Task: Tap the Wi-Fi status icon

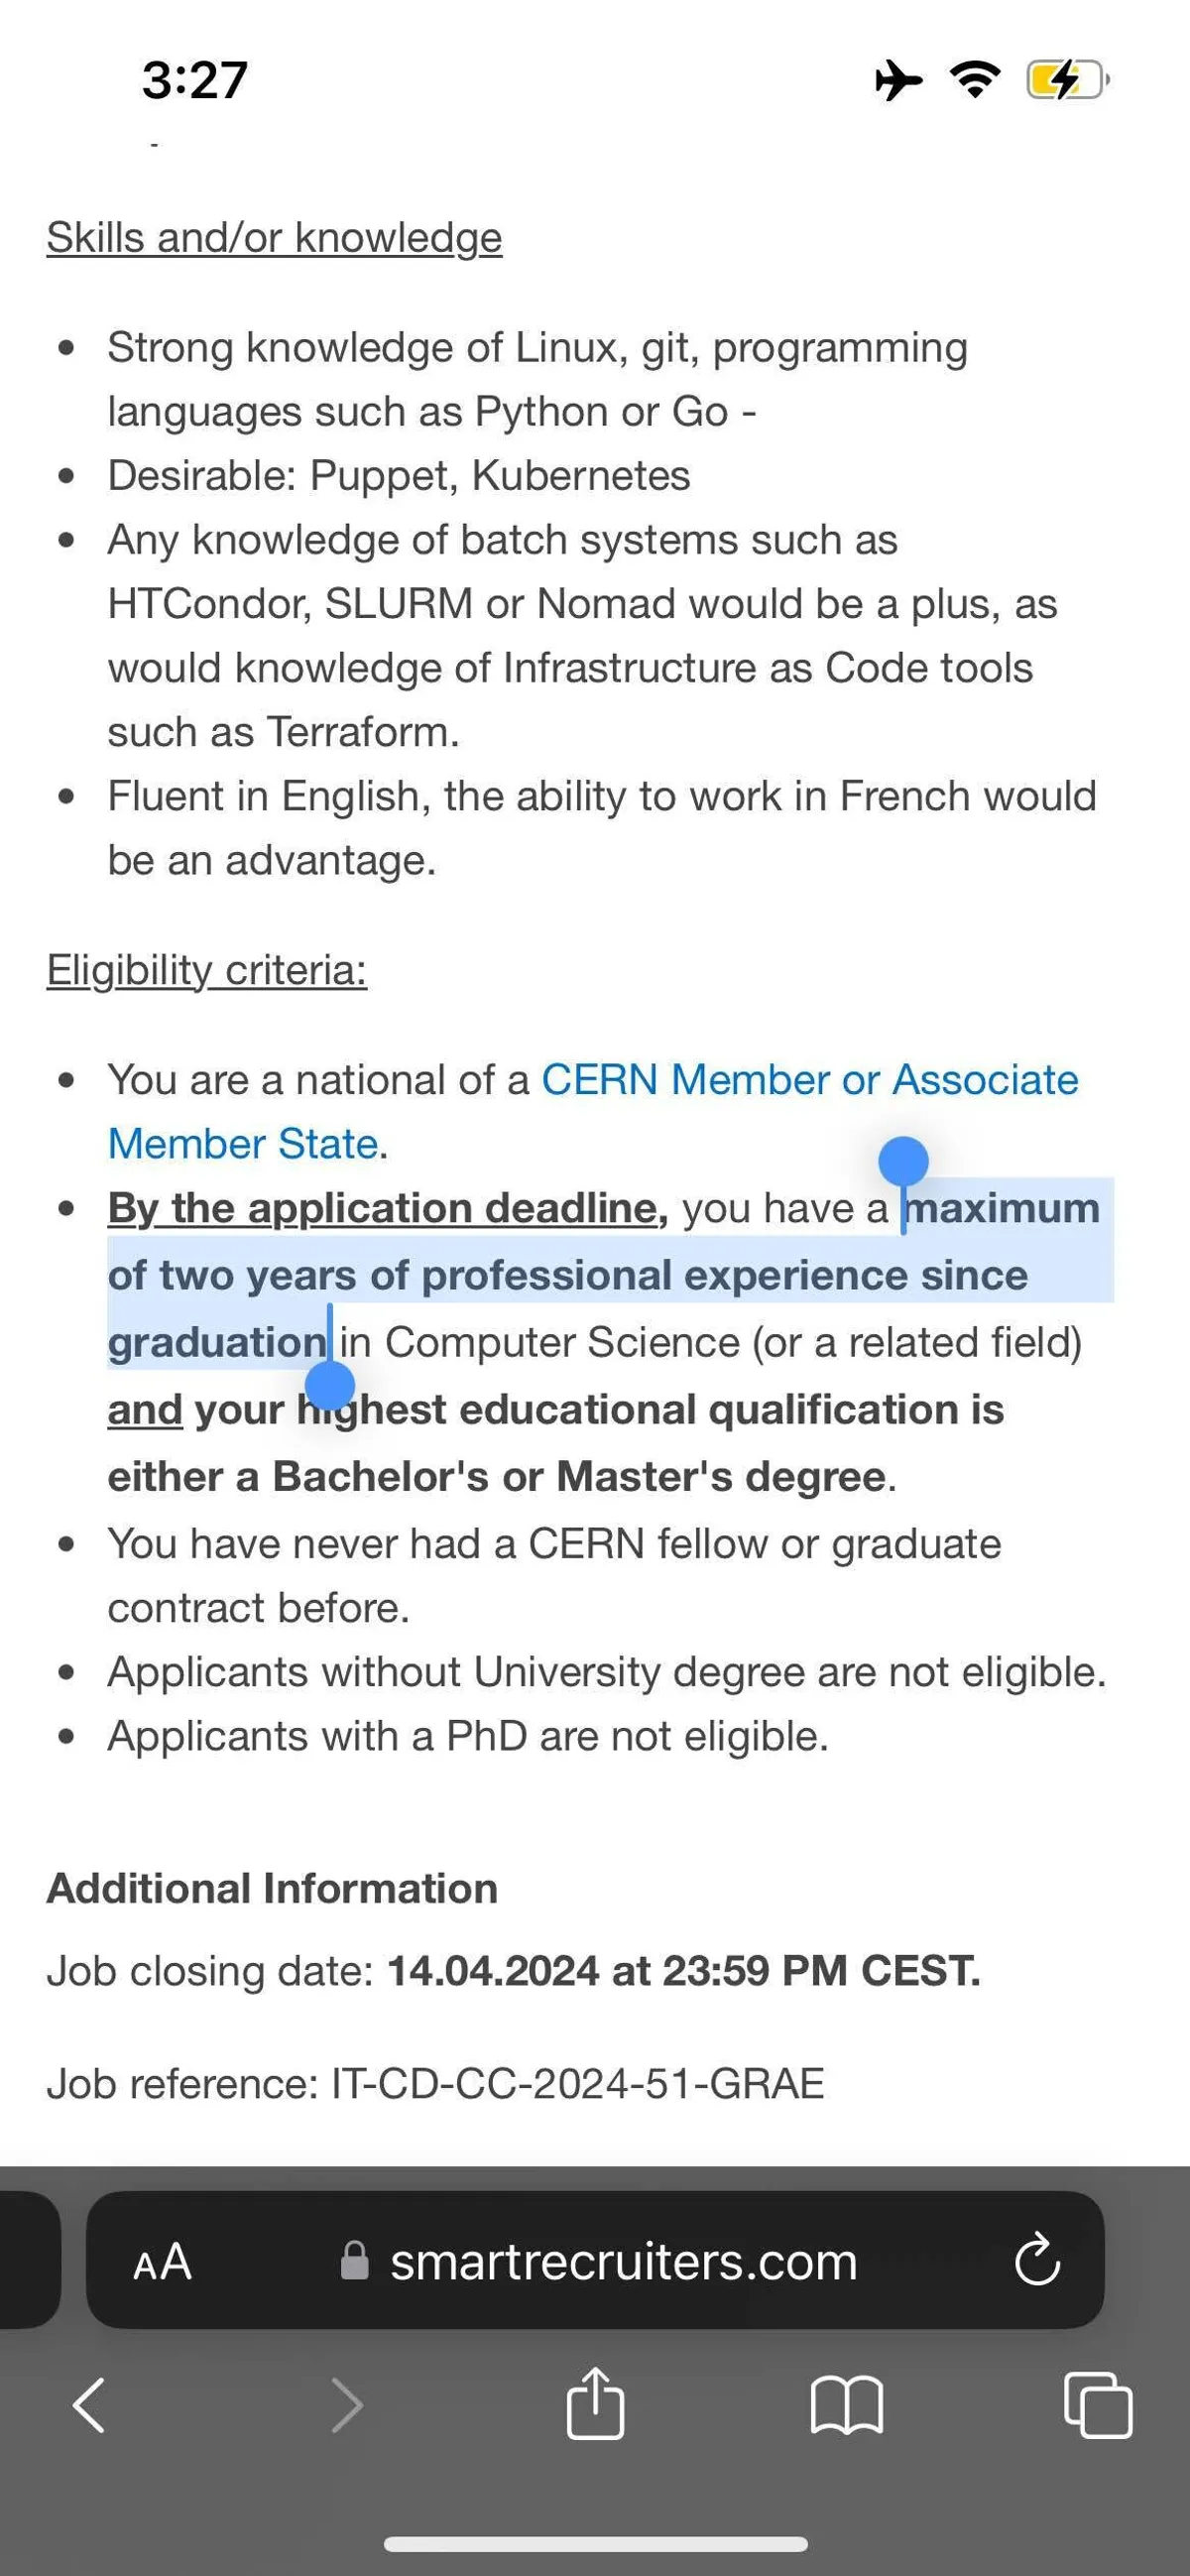Action: [x=975, y=80]
